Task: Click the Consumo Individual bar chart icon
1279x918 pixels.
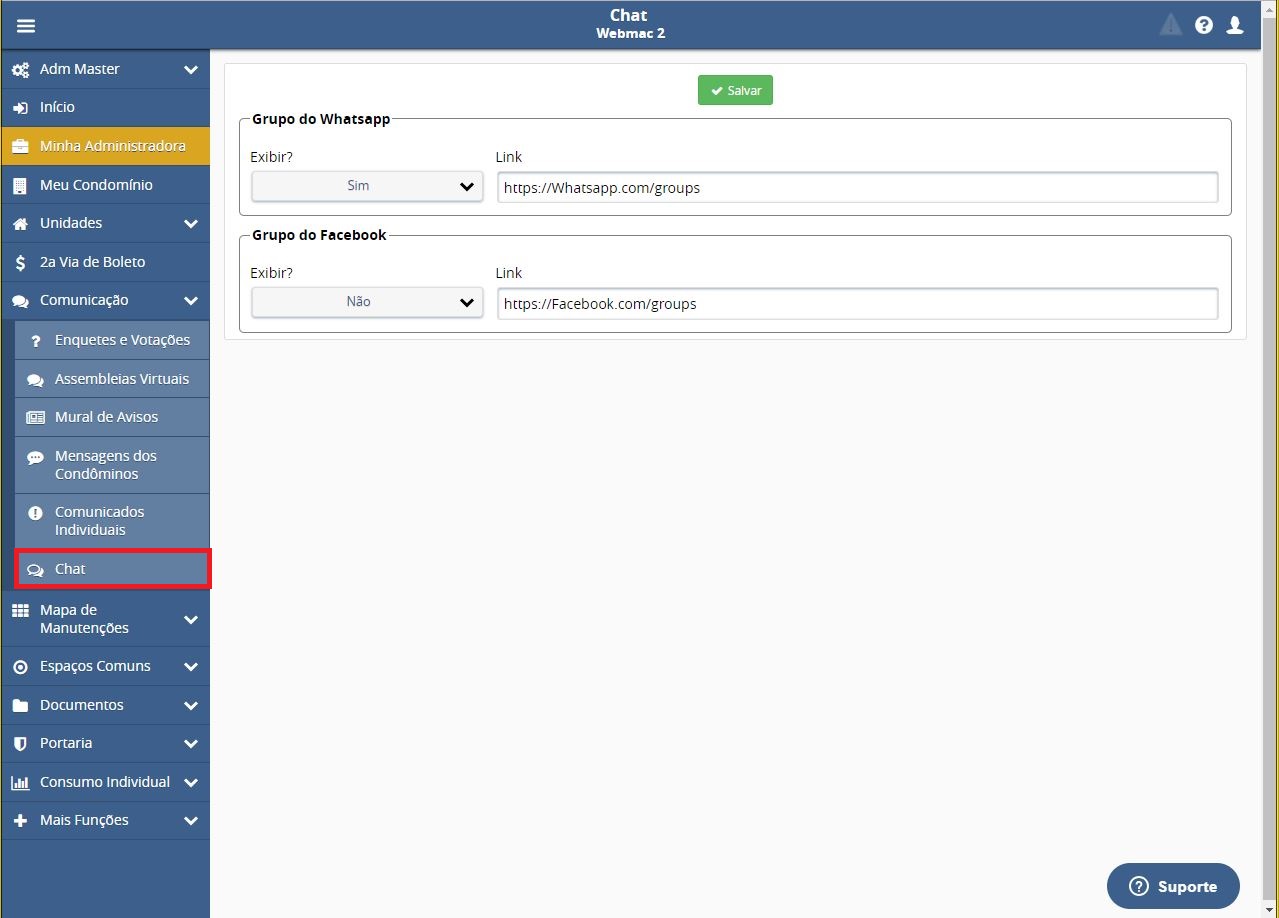Action: pyautogui.click(x=20, y=783)
